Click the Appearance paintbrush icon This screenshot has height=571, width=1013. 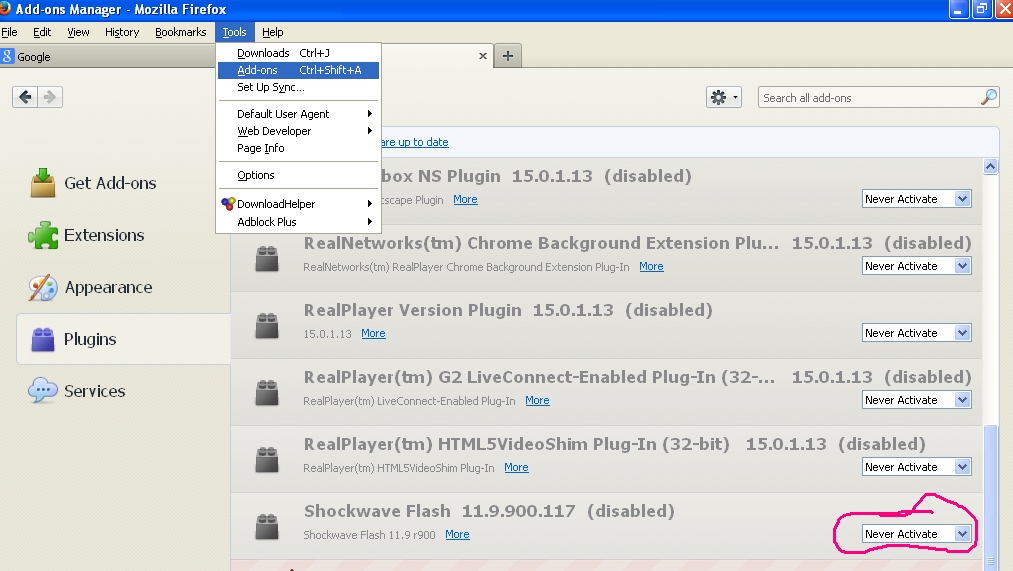point(43,287)
